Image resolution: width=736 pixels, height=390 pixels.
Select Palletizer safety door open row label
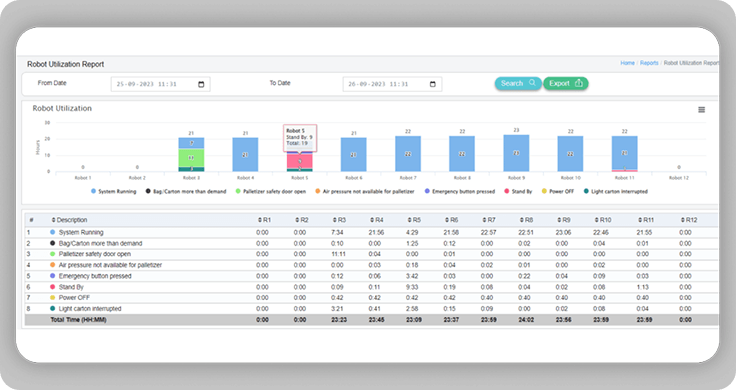pyautogui.click(x=94, y=254)
